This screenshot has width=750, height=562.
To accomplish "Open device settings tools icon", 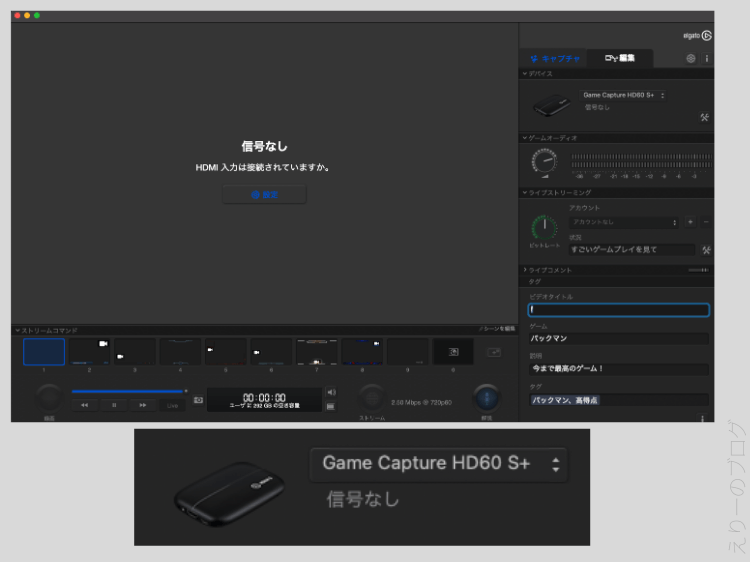I will click(x=705, y=117).
